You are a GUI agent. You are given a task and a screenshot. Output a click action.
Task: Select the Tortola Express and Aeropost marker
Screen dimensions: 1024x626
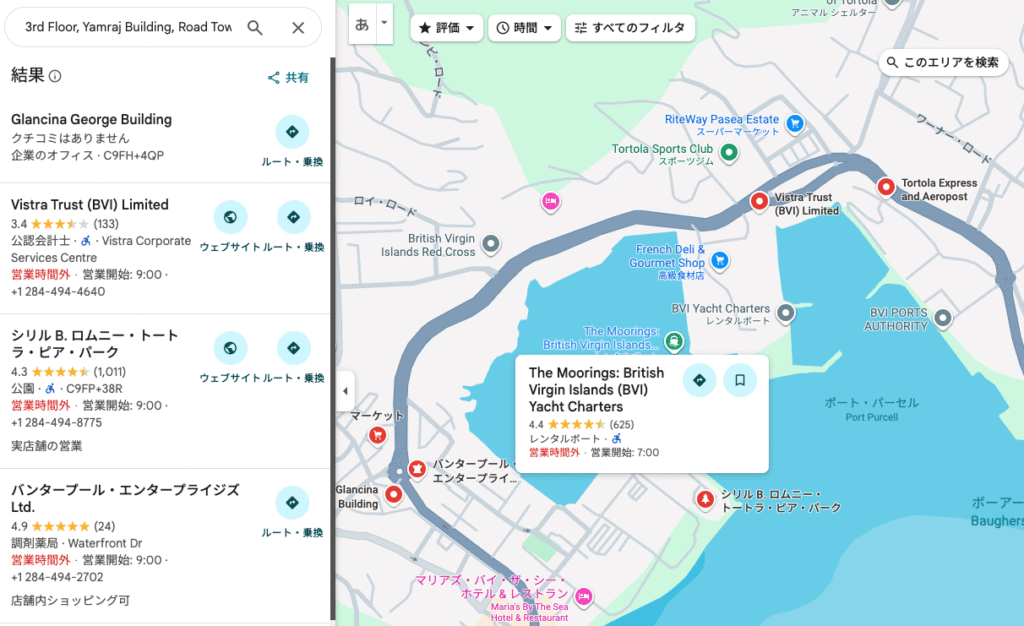pyautogui.click(x=885, y=187)
